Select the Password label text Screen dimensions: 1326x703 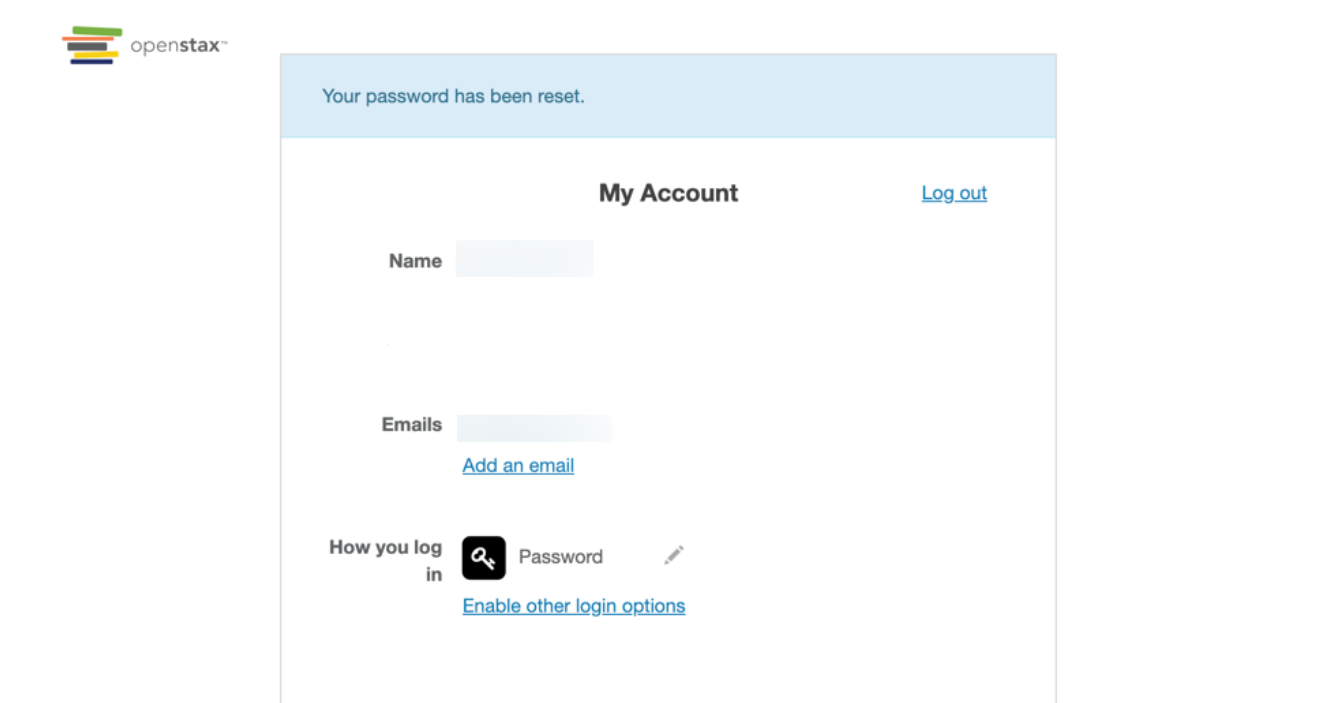click(560, 557)
